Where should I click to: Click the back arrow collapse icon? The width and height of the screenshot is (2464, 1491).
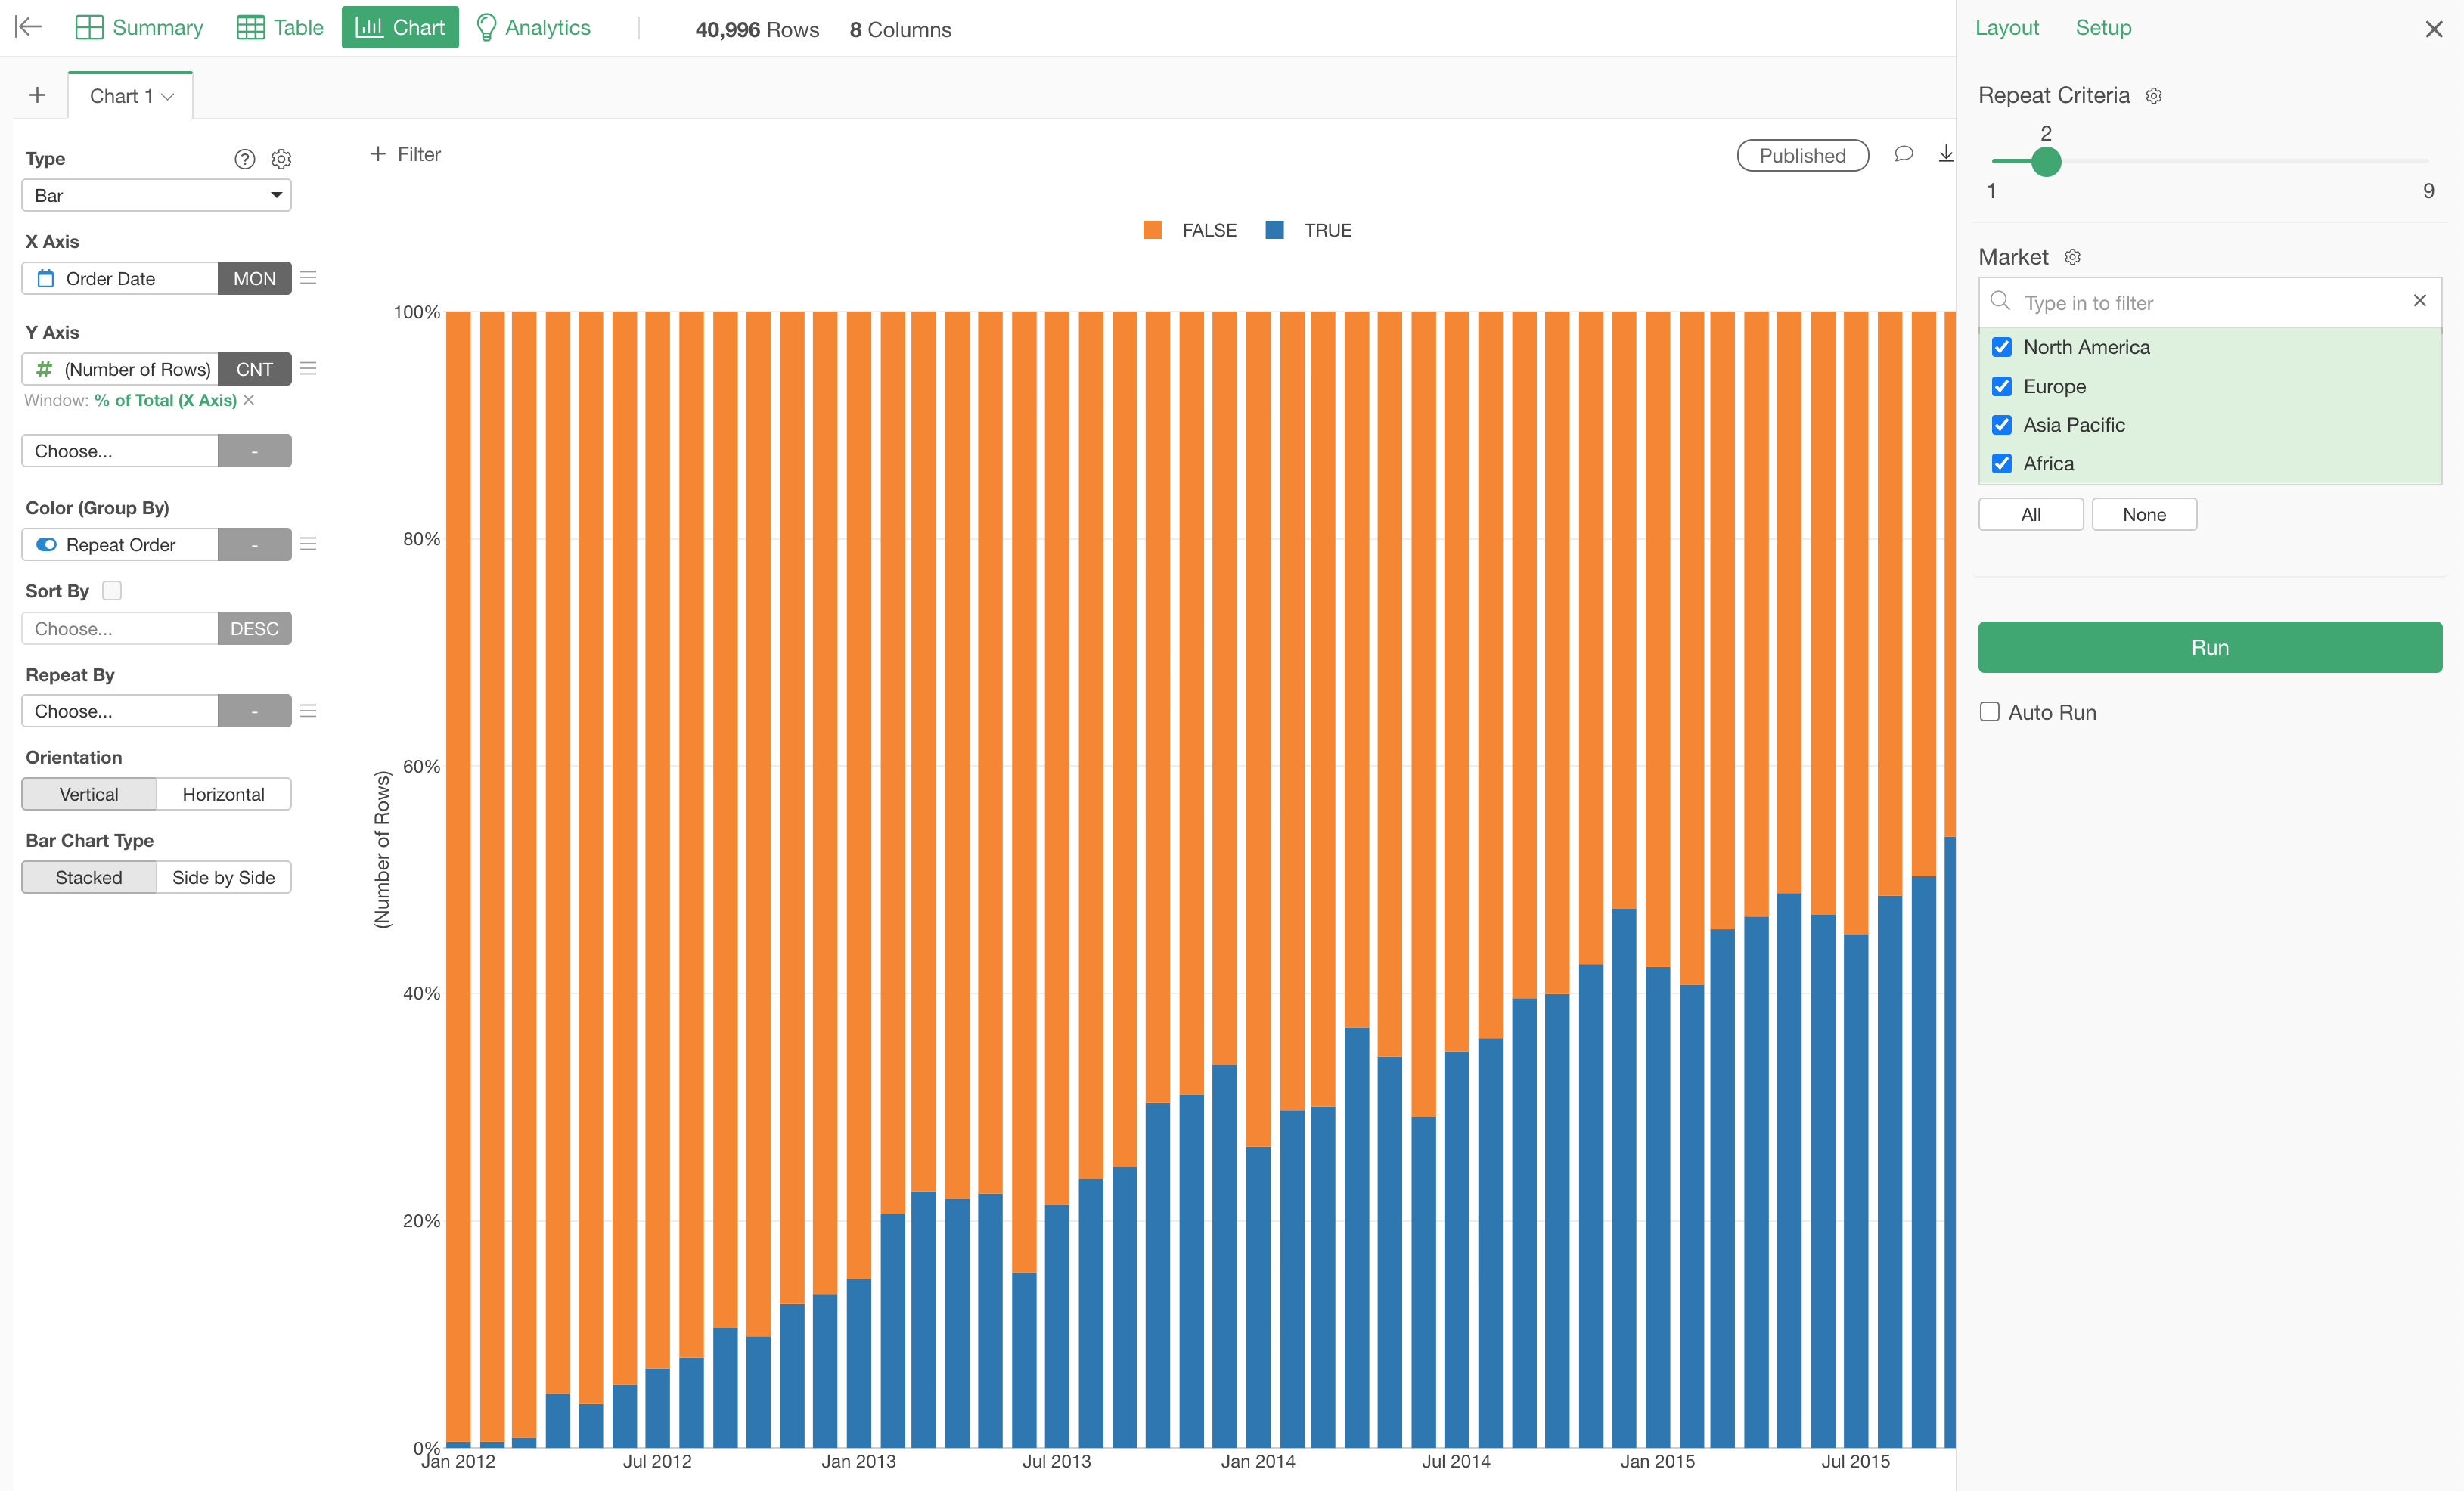click(x=28, y=27)
